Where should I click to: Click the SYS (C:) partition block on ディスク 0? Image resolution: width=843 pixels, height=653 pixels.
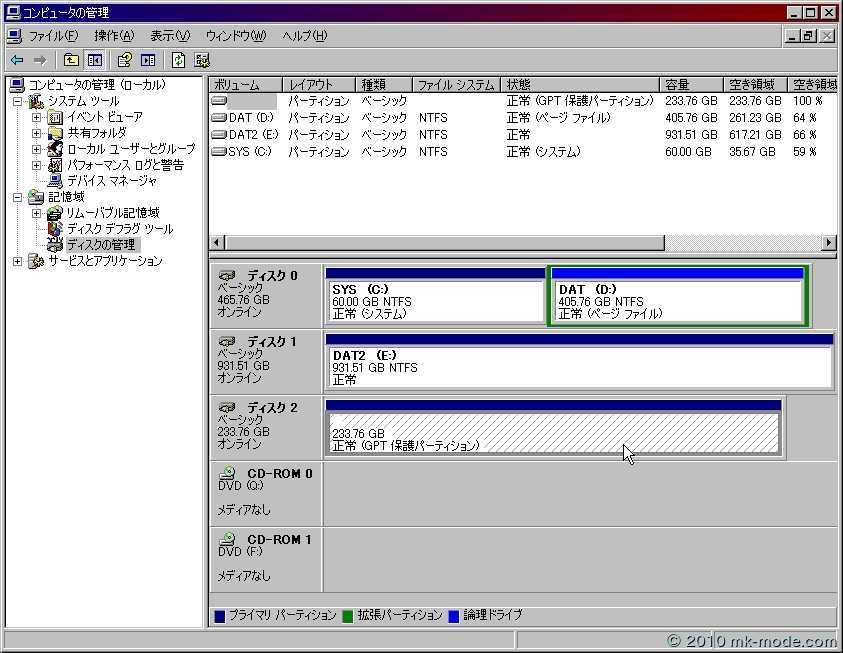point(435,301)
